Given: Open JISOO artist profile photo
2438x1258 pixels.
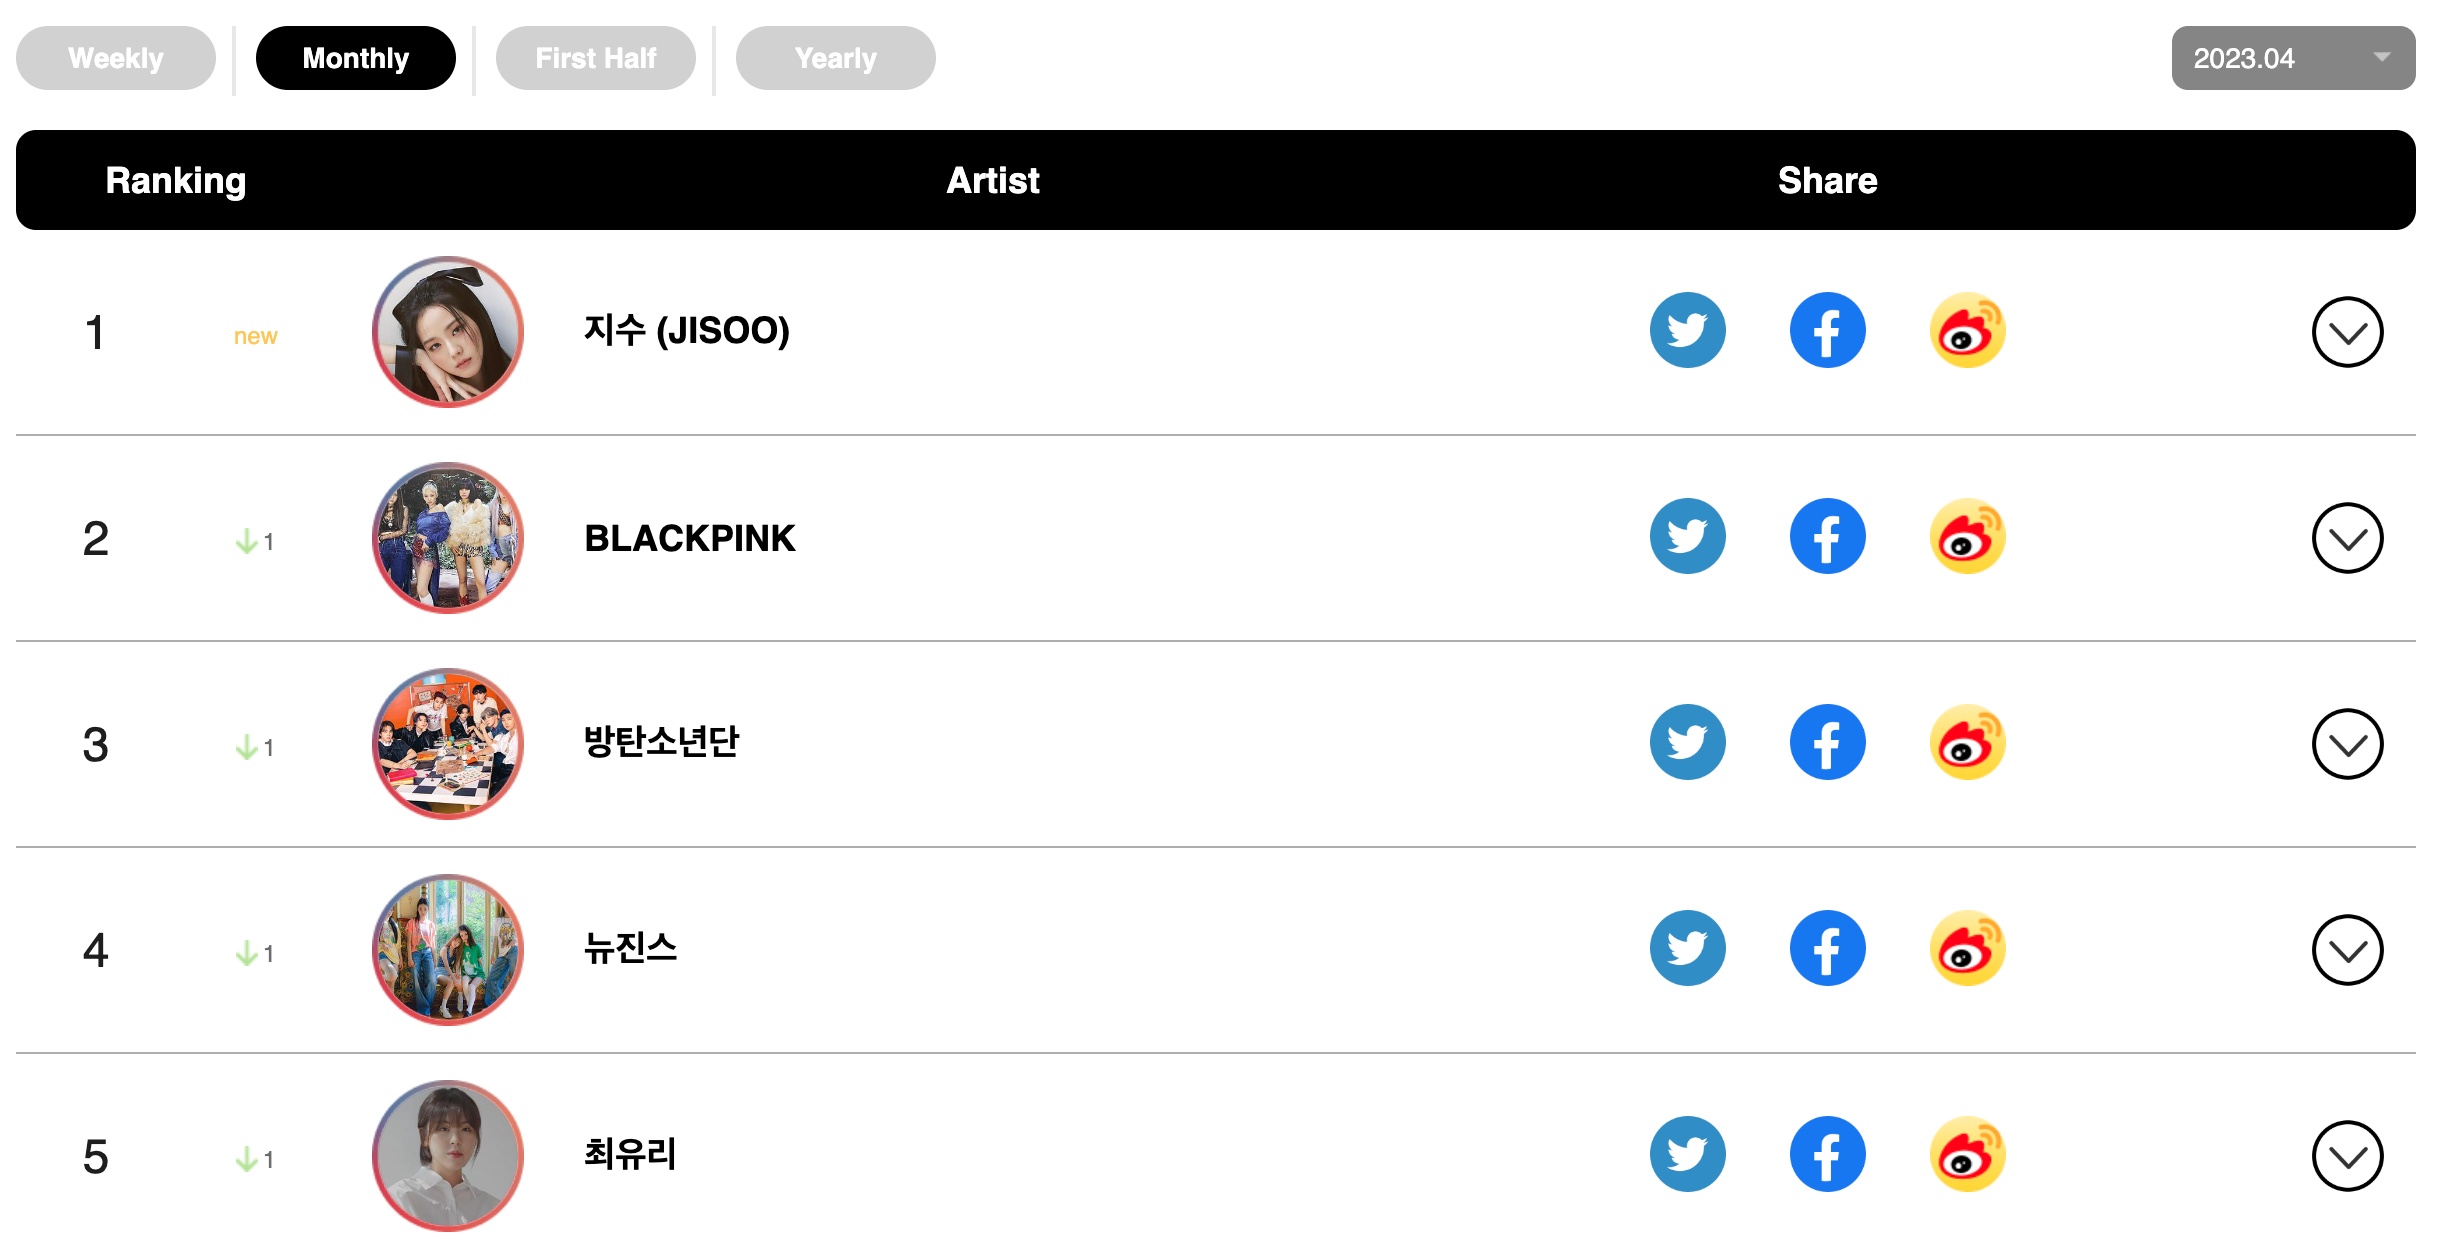Looking at the screenshot, I should [x=448, y=332].
